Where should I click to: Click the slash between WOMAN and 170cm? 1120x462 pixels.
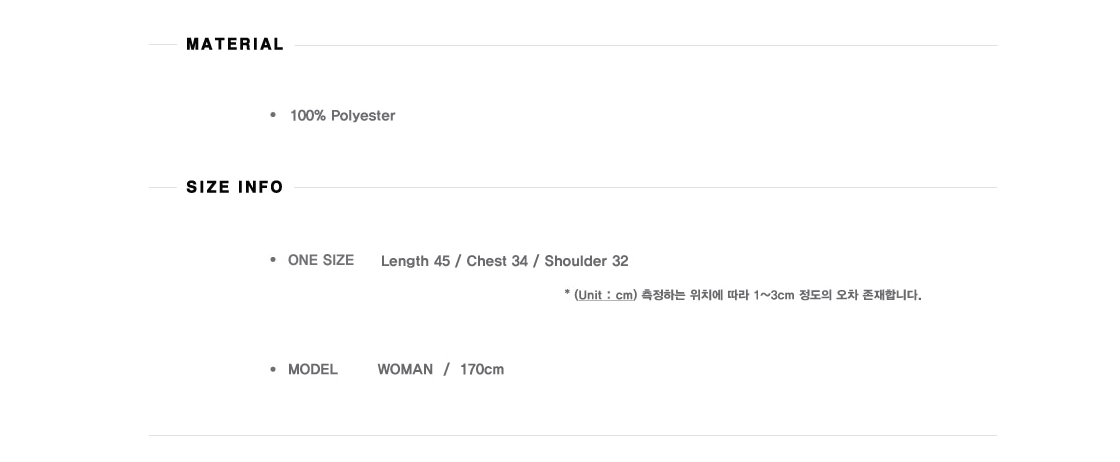(x=446, y=369)
